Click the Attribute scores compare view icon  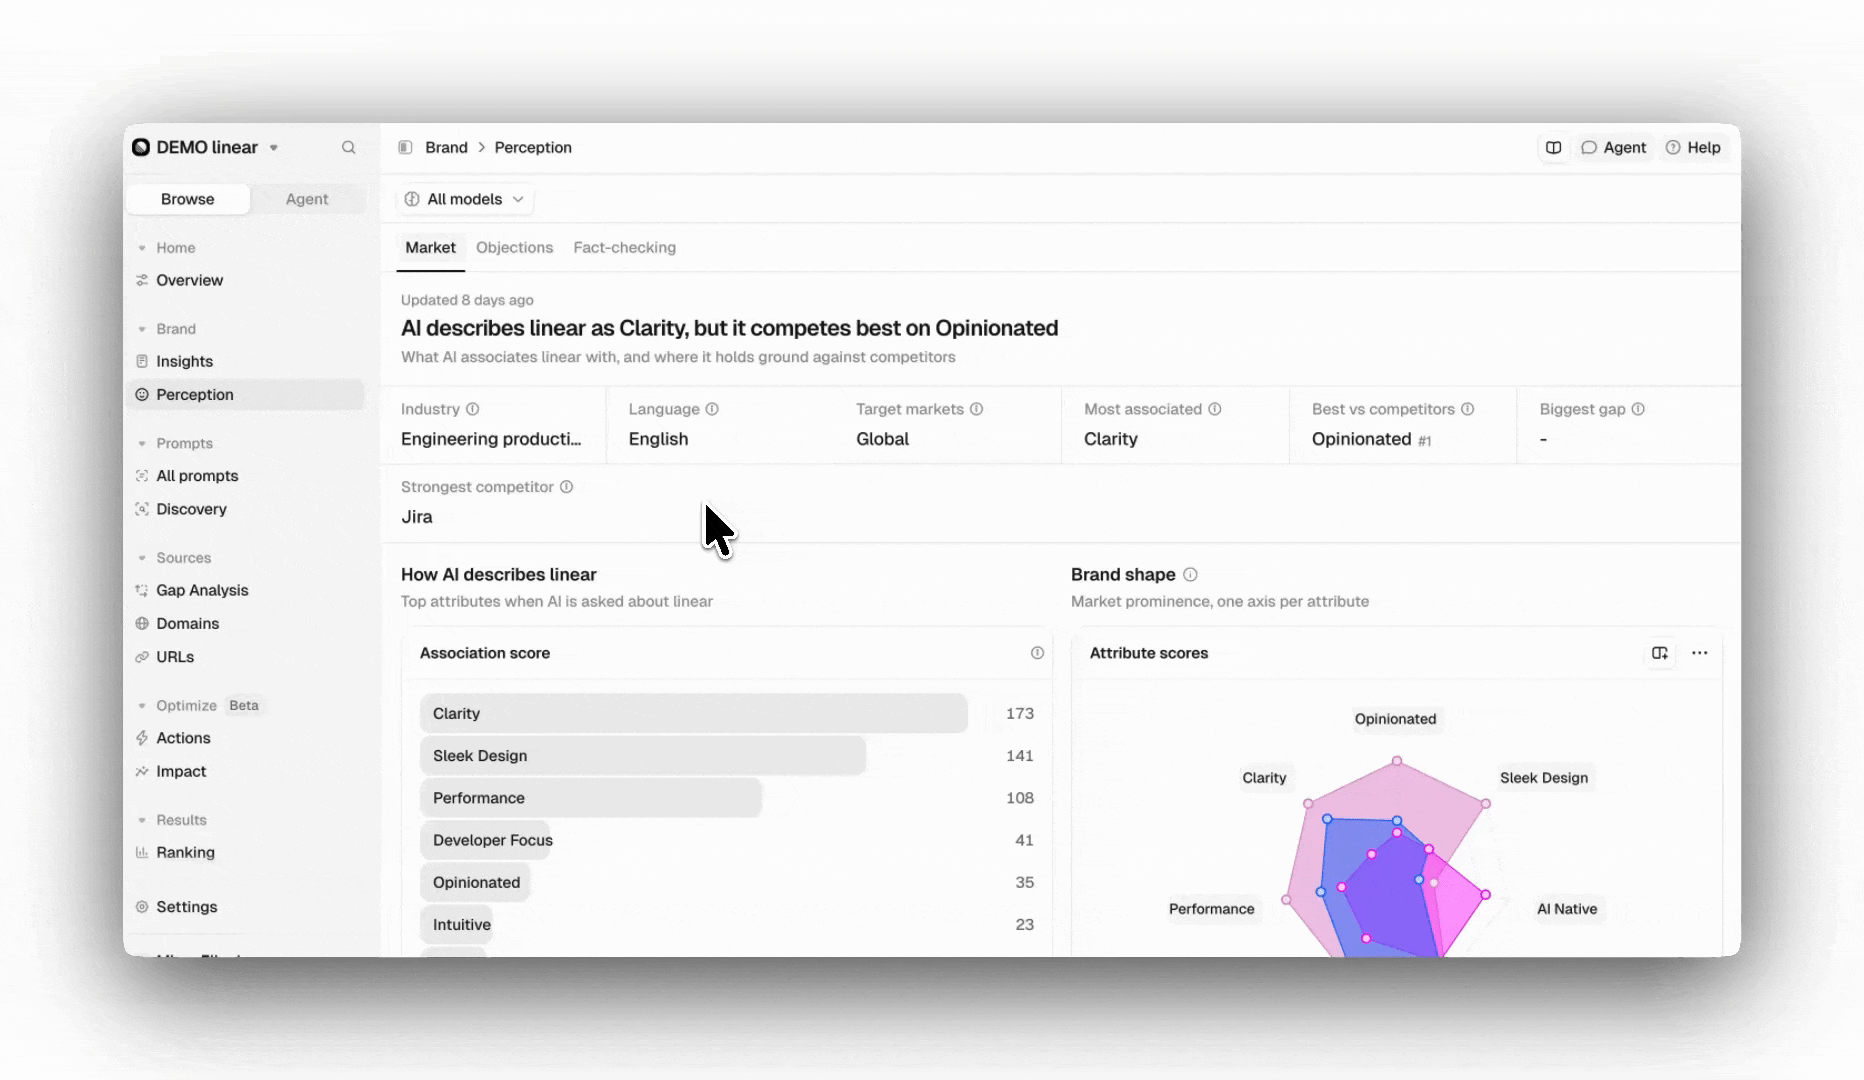[1660, 653]
